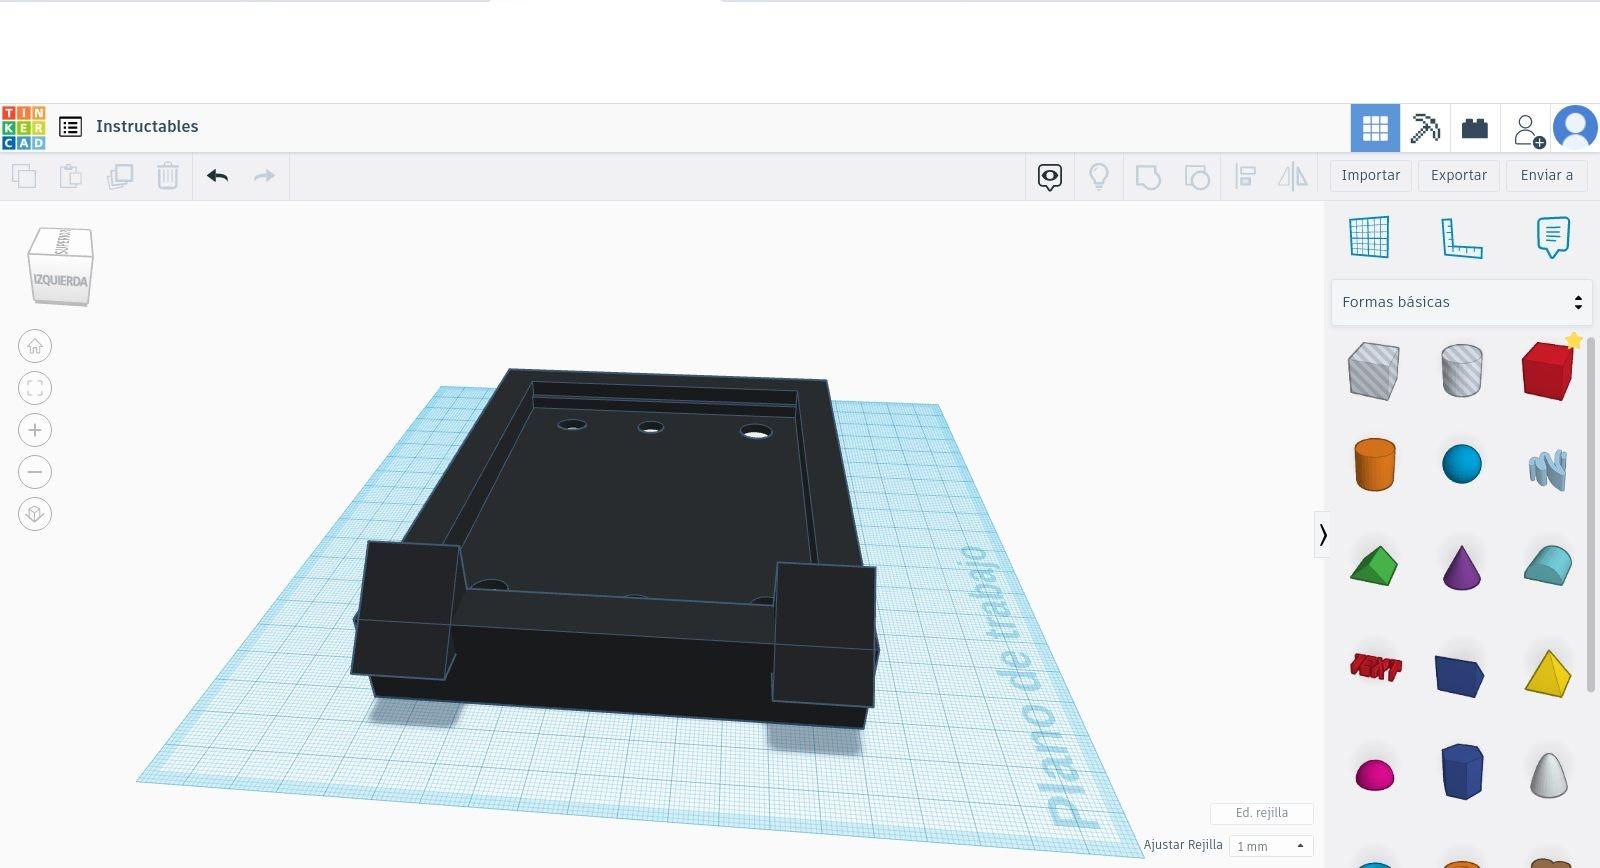Select the orange Cylinder shape
The height and width of the screenshot is (868, 1600).
pyautogui.click(x=1375, y=464)
